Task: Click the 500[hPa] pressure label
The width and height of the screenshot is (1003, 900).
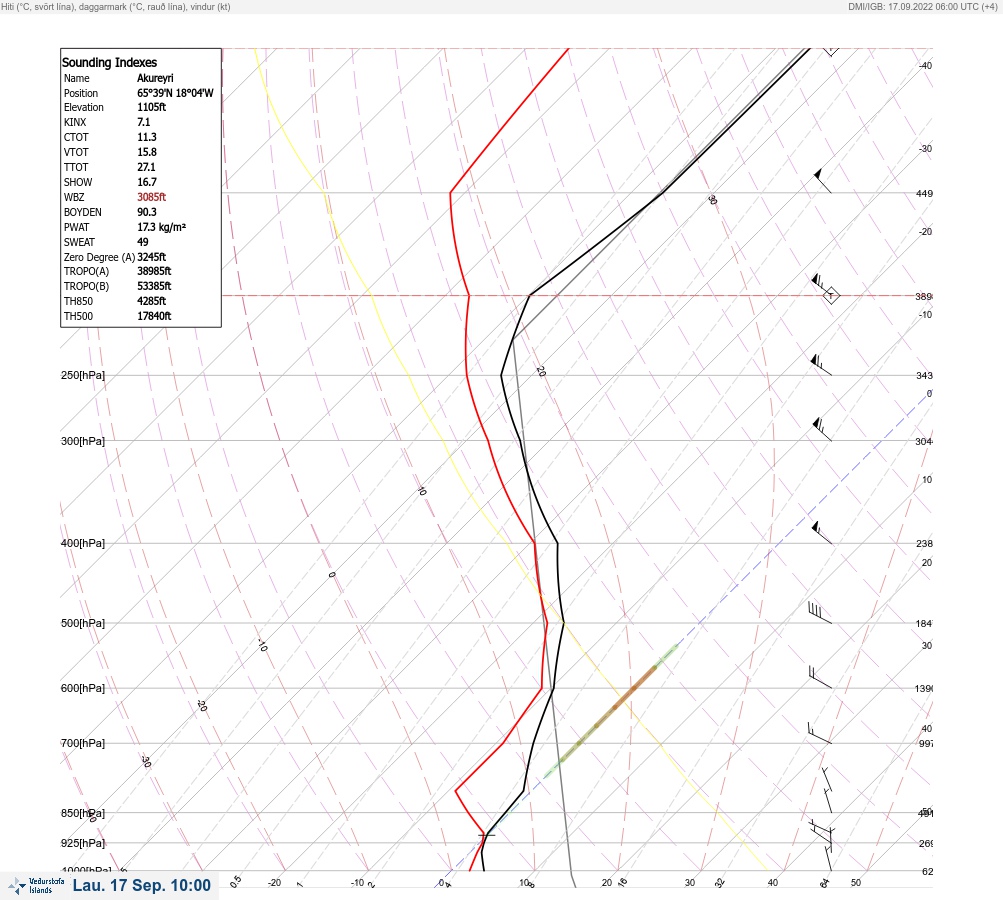Action: click(83, 623)
